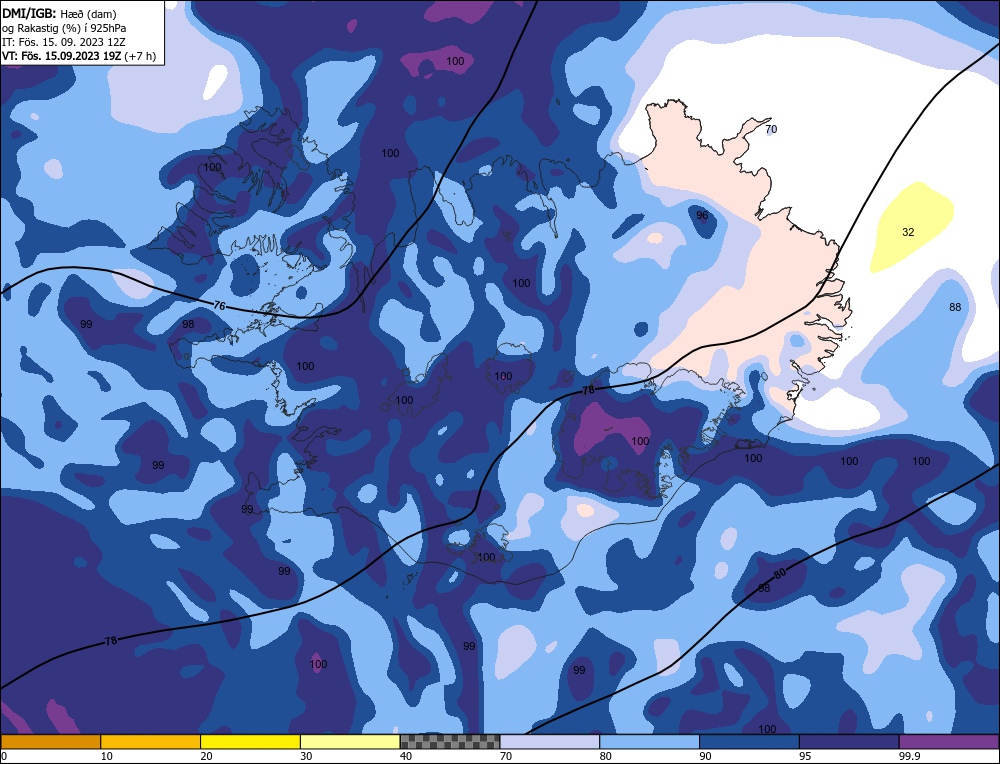This screenshot has height=764, width=1000.
Task: Click the dark orange 0–10 legend swatch
Action: click(x=50, y=742)
